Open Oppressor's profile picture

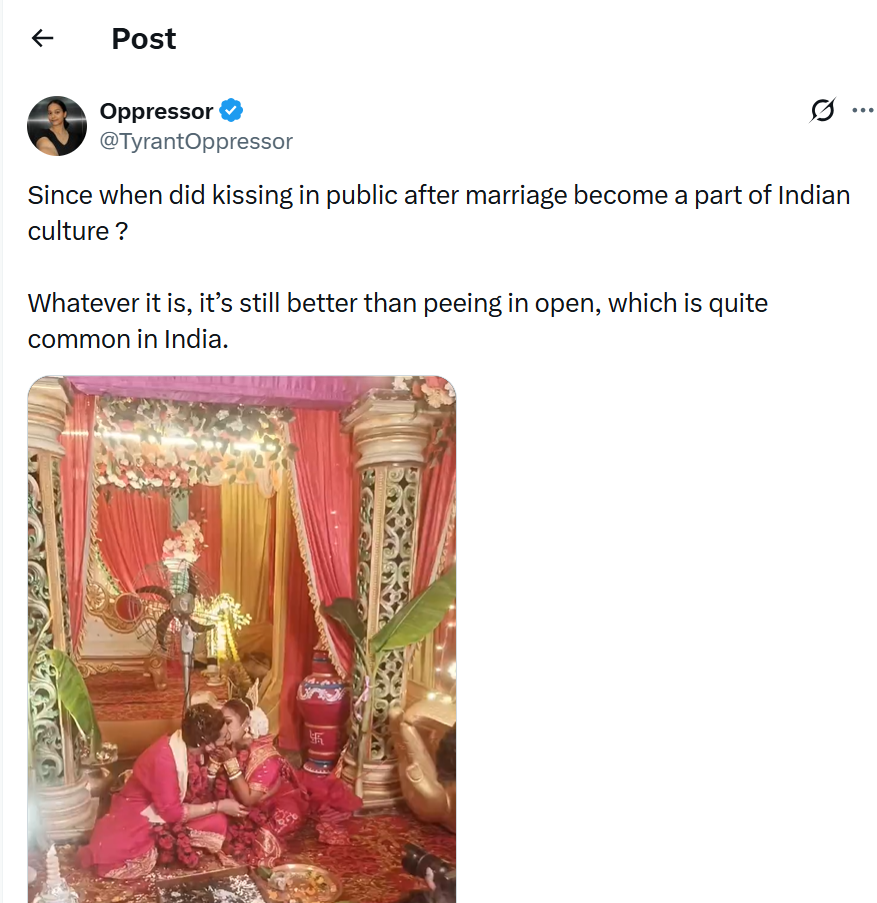56,126
